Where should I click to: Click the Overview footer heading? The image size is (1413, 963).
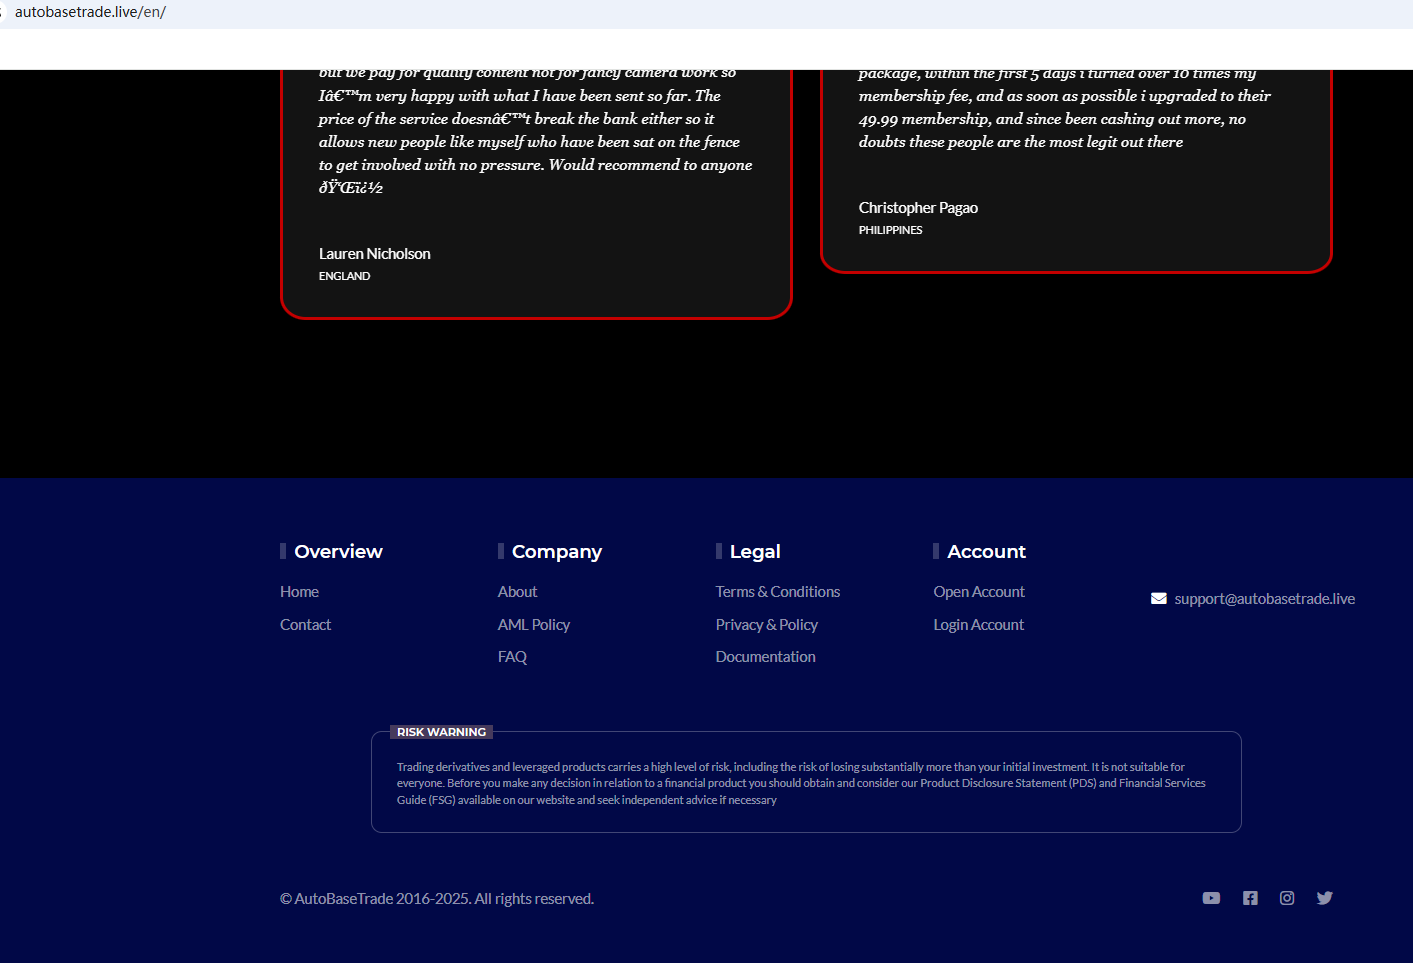point(338,552)
